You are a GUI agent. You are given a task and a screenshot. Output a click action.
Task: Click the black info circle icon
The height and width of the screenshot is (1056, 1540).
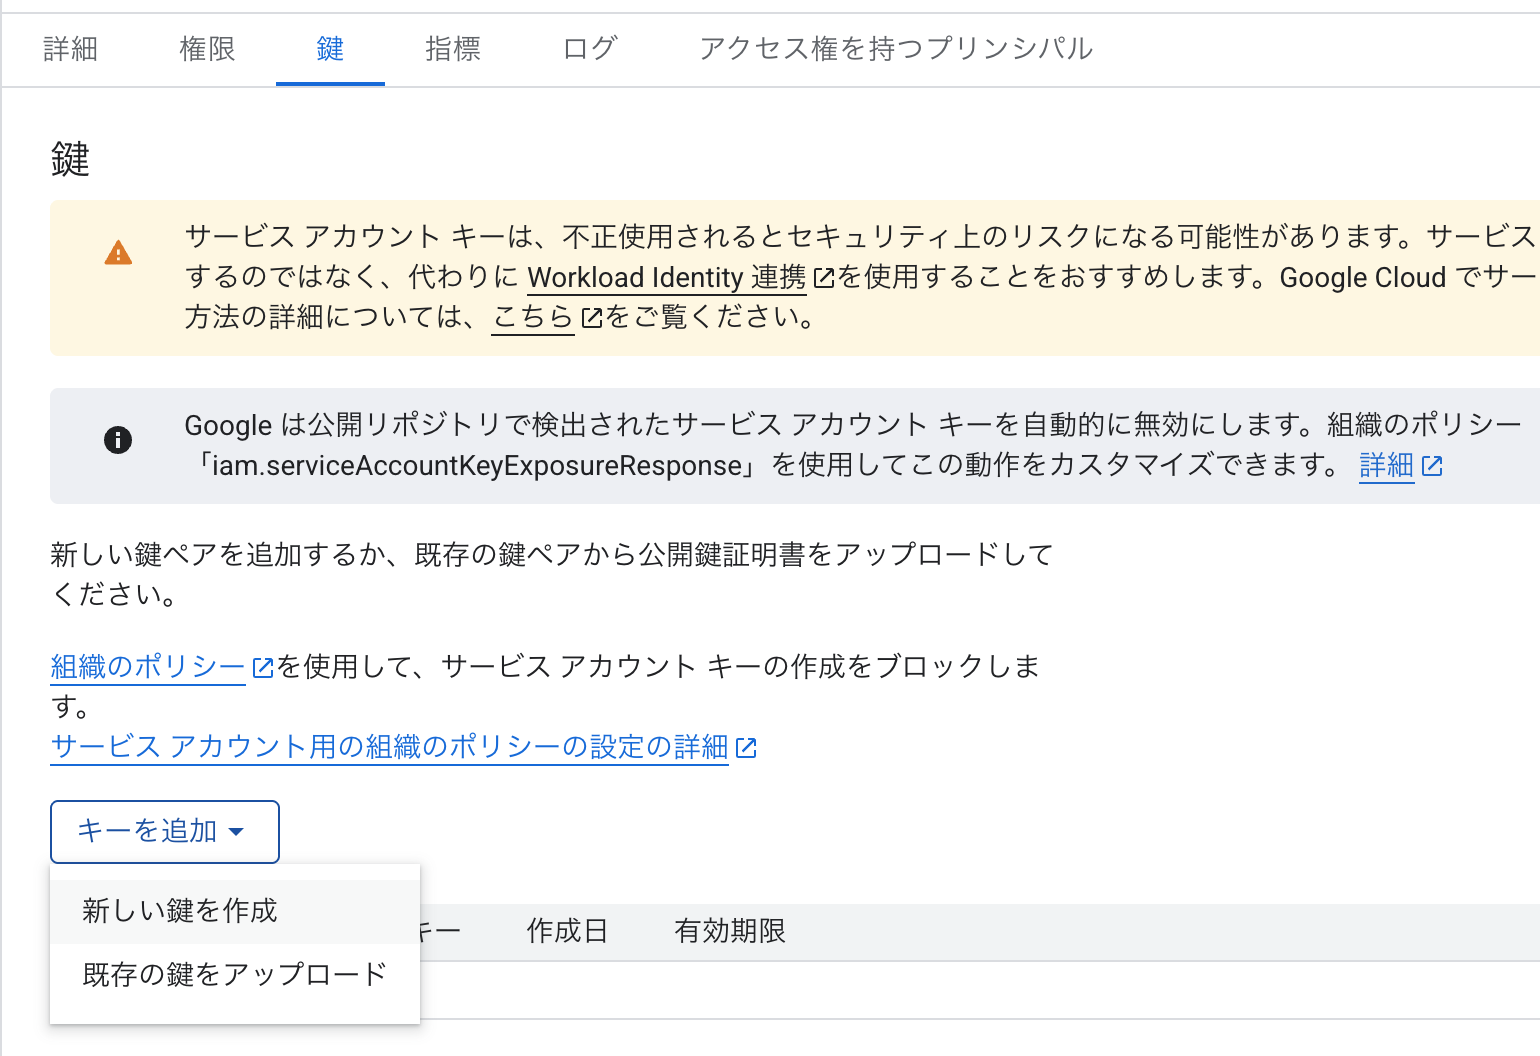[x=118, y=440]
